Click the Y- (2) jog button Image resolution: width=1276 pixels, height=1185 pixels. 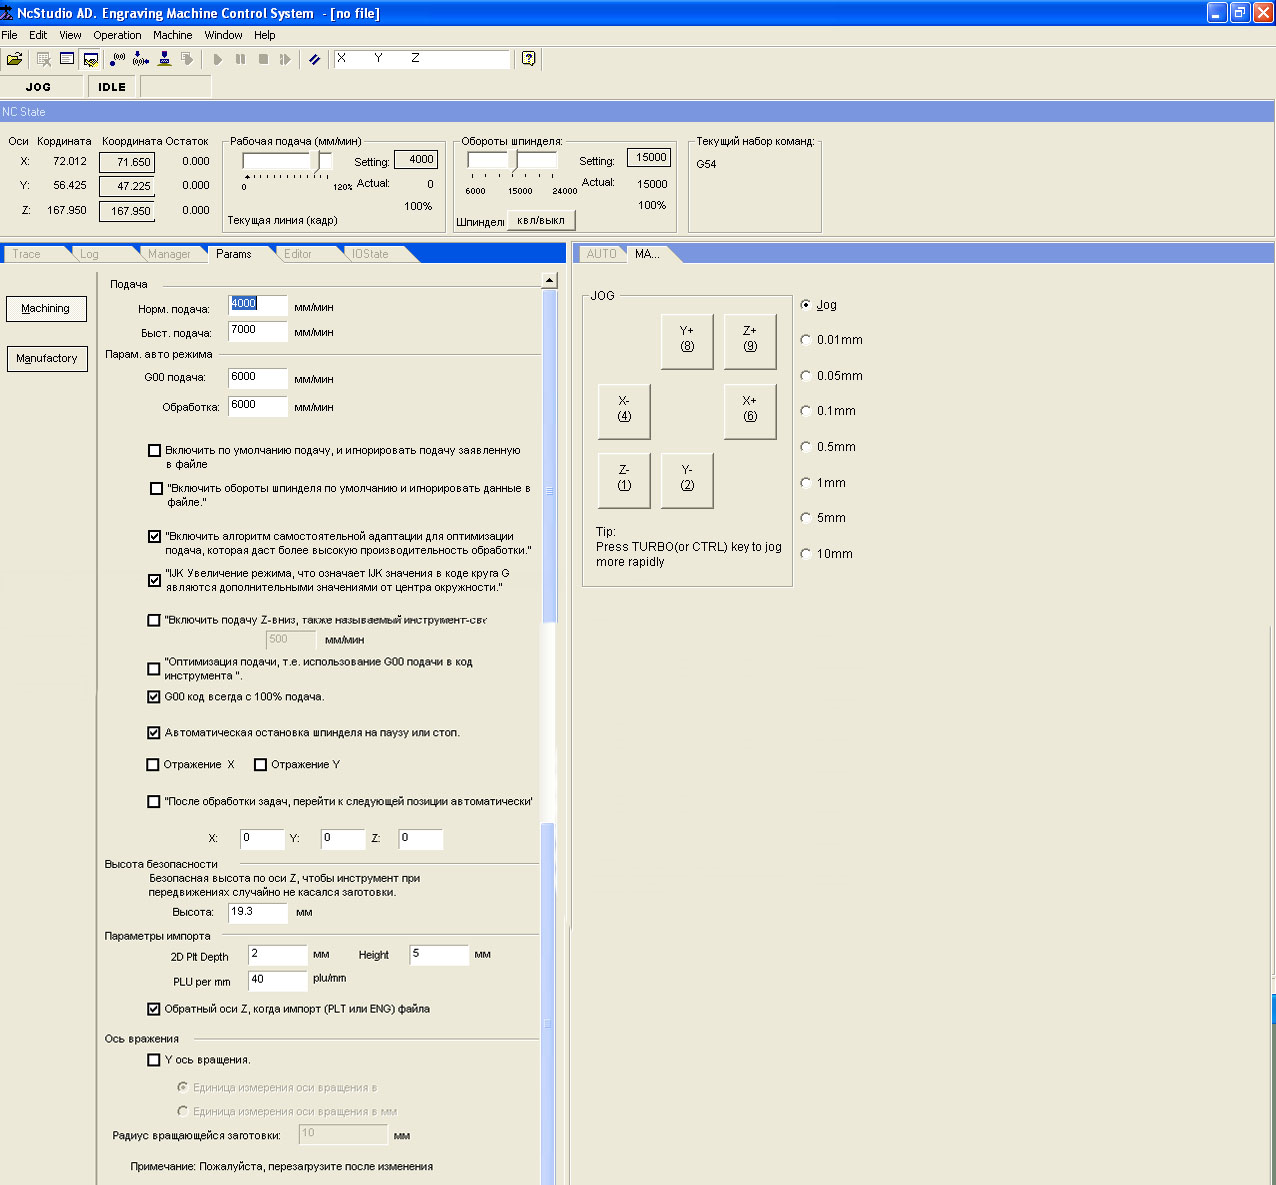(687, 481)
